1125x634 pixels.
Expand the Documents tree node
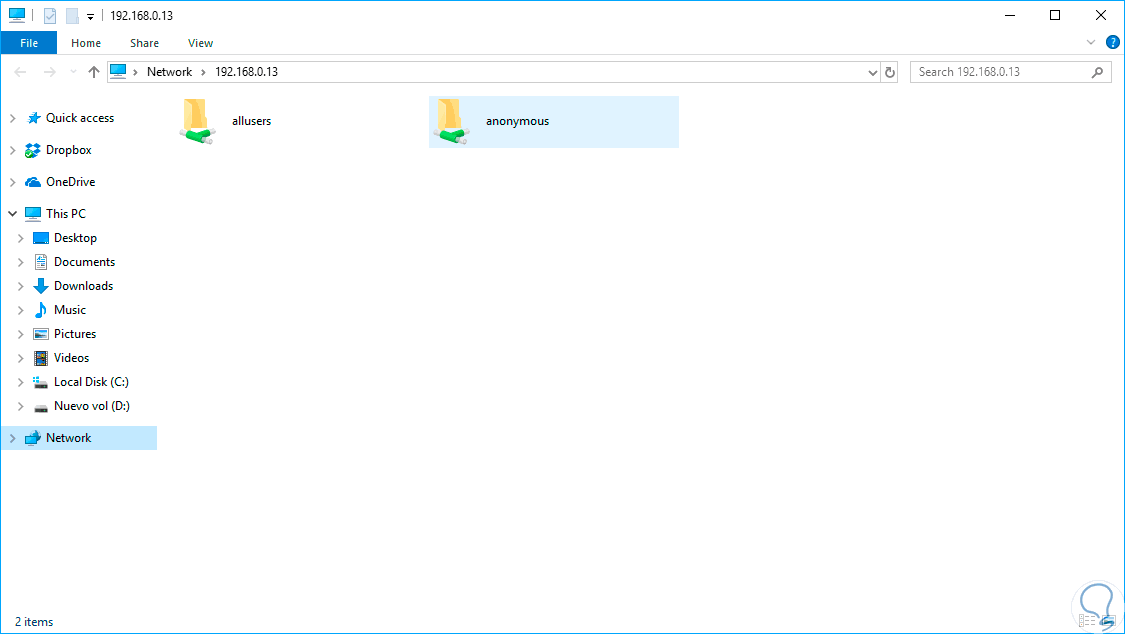tap(20, 262)
